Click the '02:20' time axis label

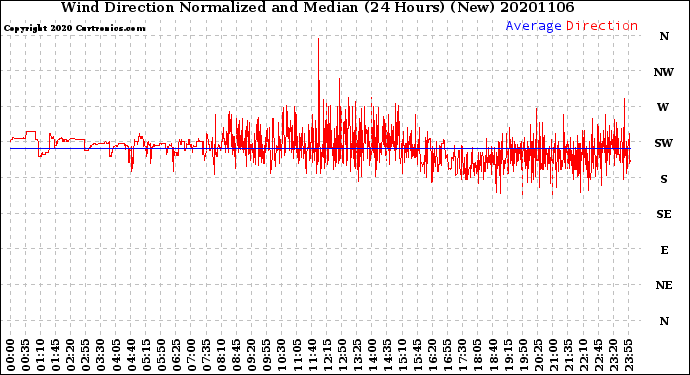(71, 355)
